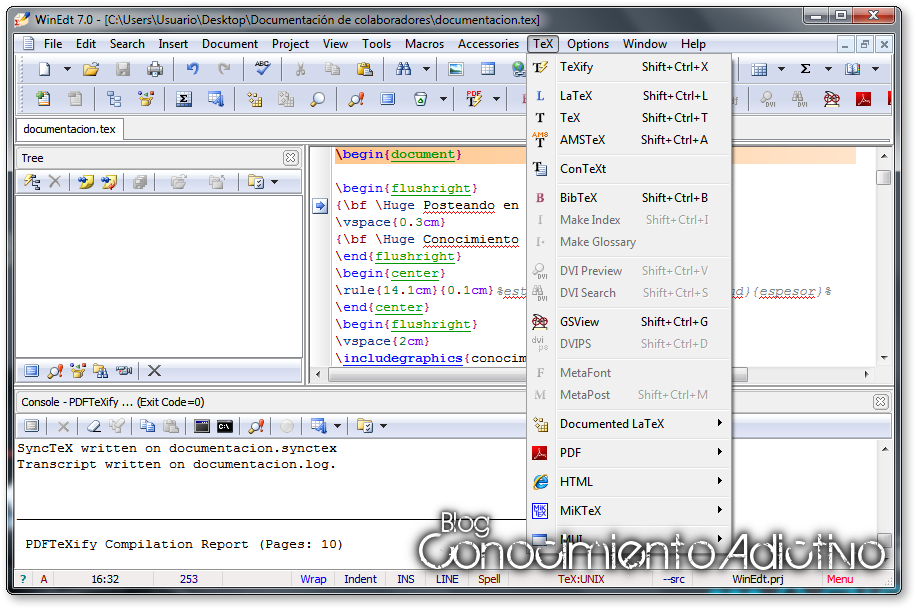Click the build tree icon in Tree toolbar
Image resolution: width=916 pixels, height=609 pixels.
point(32,182)
